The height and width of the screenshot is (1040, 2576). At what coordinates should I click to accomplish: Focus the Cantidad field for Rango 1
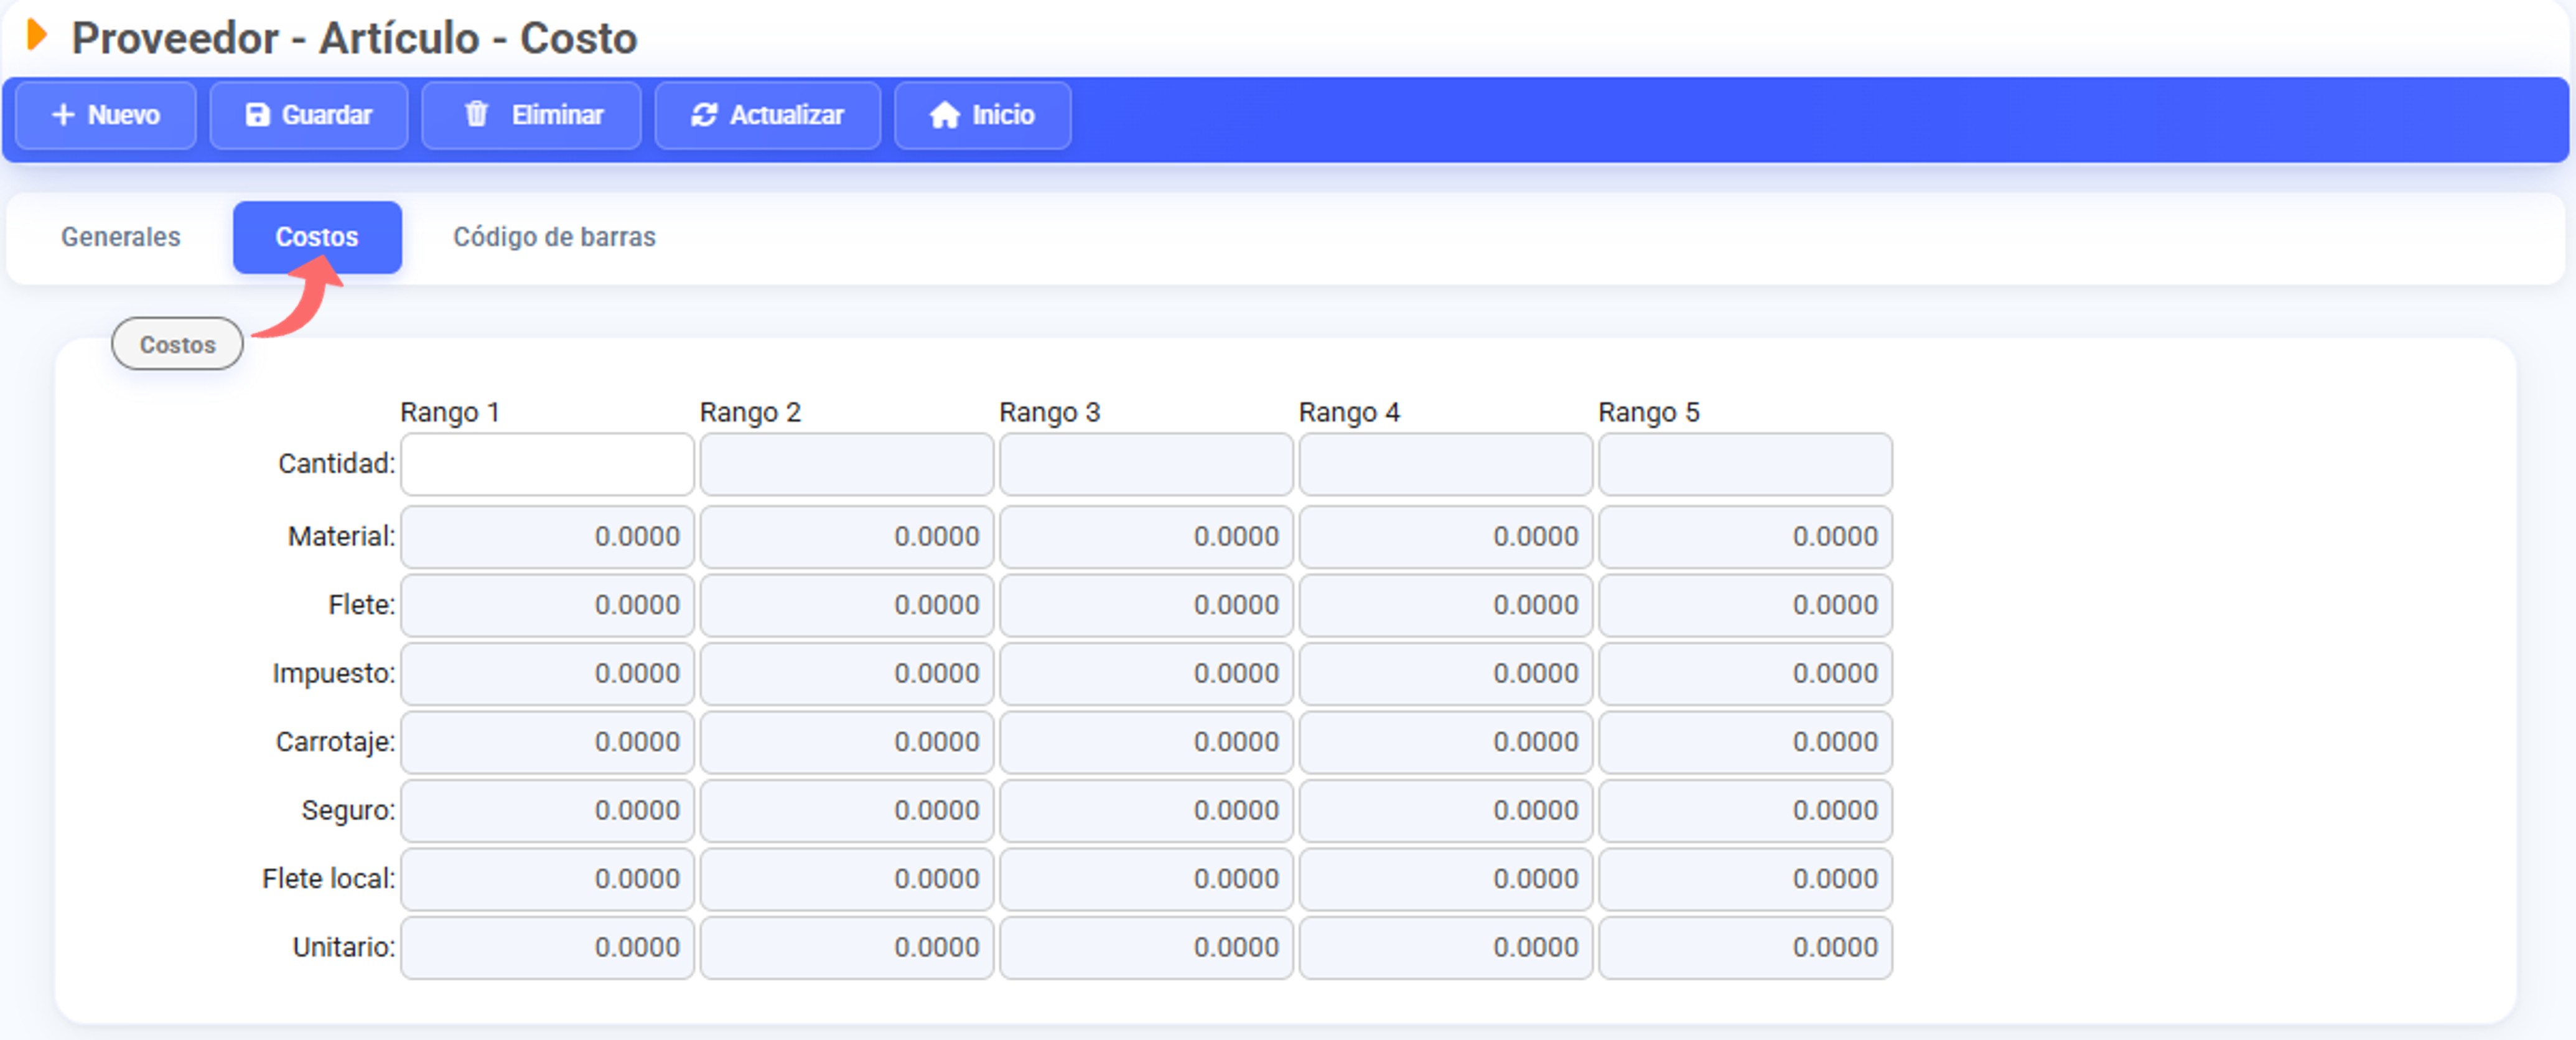coord(547,464)
